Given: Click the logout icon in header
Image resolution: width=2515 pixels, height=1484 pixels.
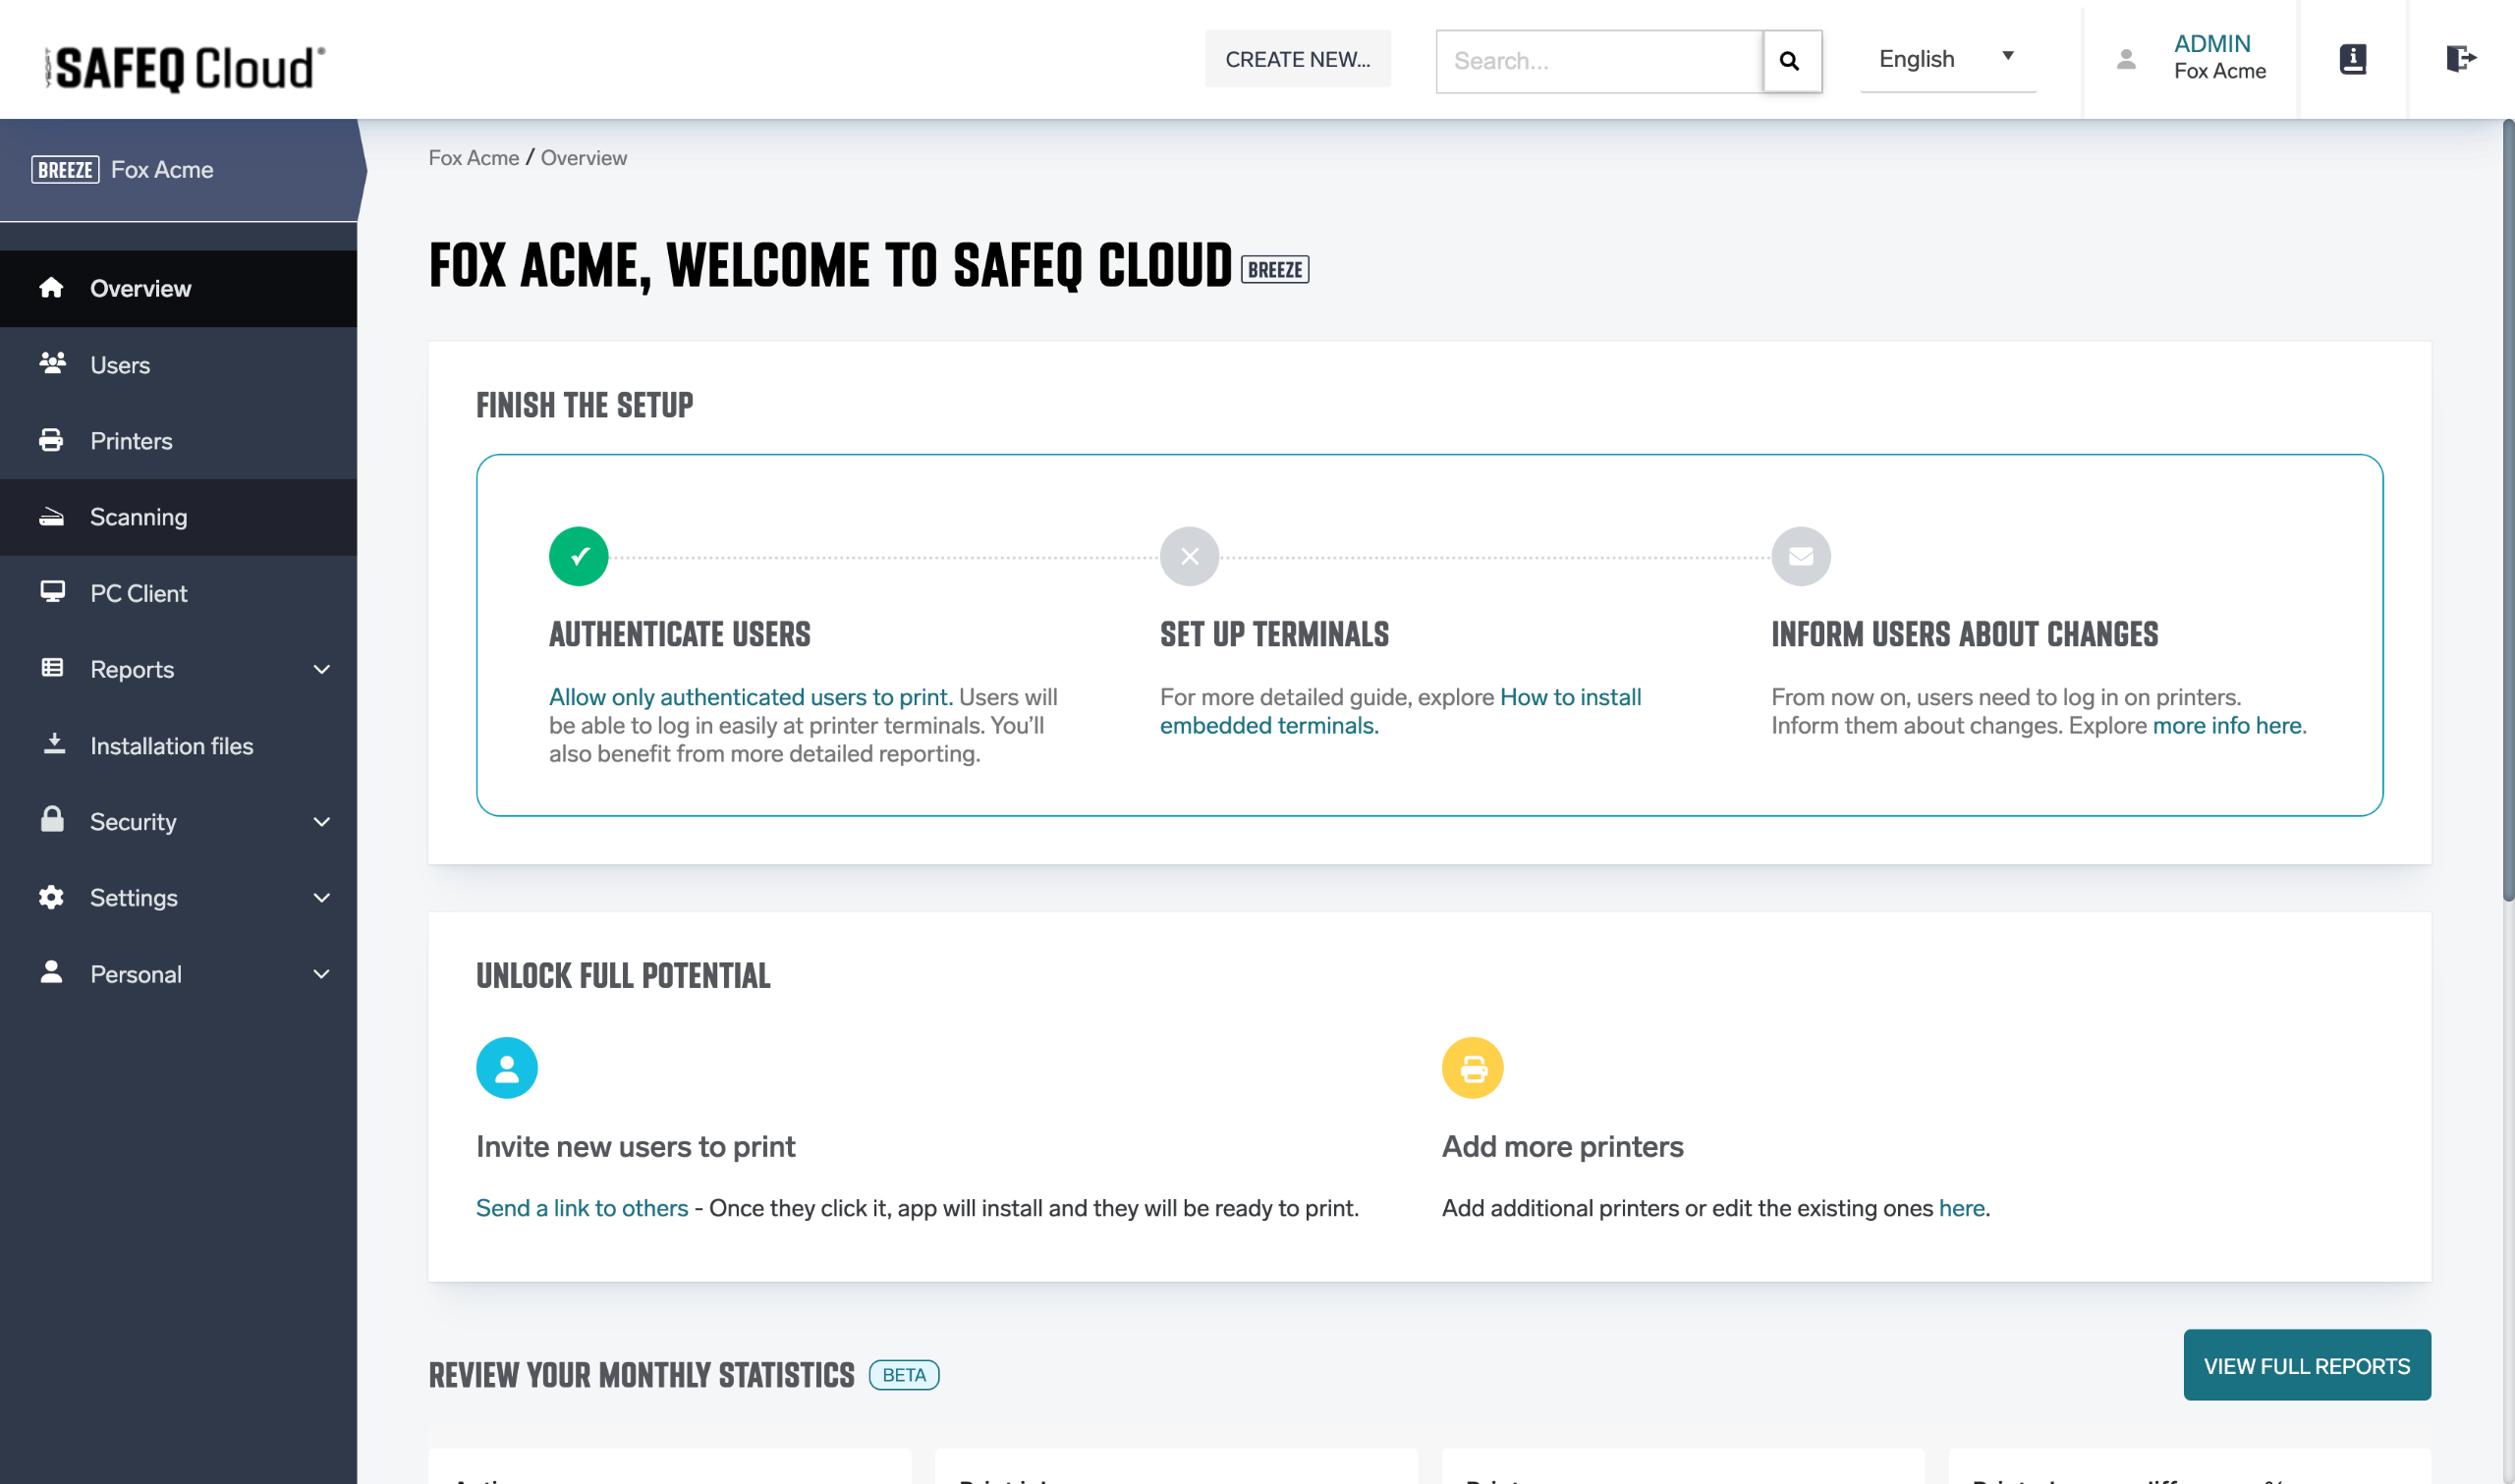Looking at the screenshot, I should pos(2460,59).
